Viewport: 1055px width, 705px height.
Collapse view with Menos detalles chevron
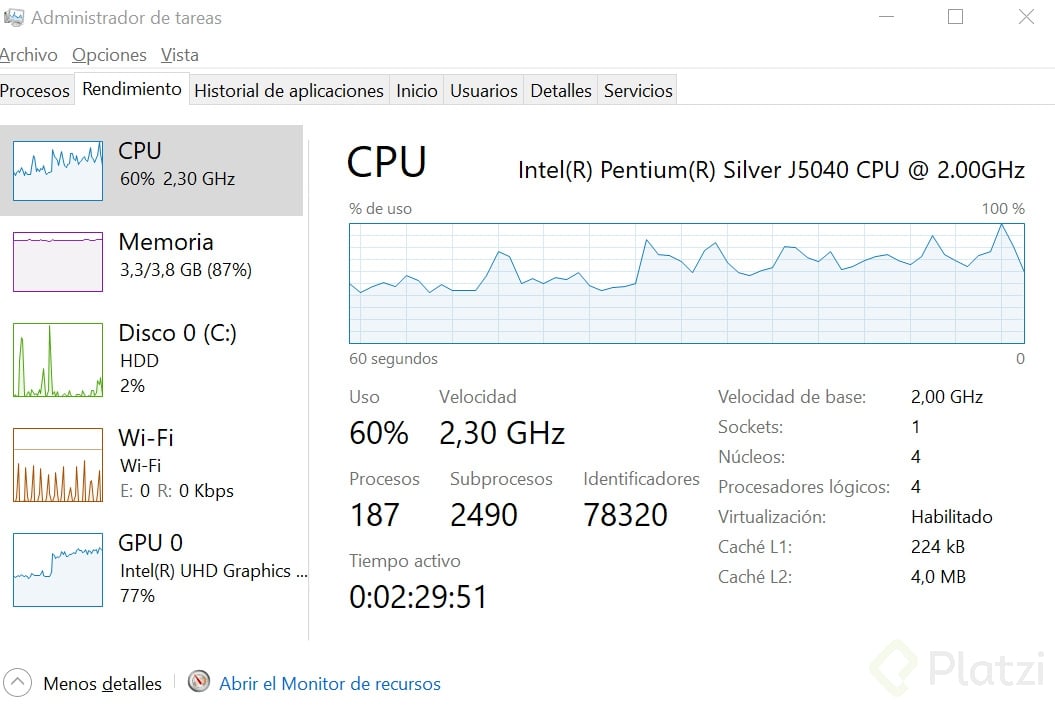[17, 683]
